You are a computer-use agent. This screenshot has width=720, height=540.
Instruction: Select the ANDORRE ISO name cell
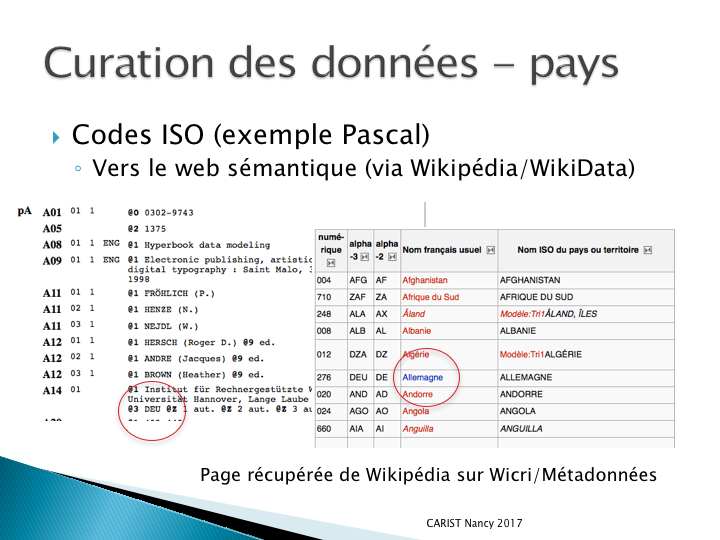tap(586, 394)
